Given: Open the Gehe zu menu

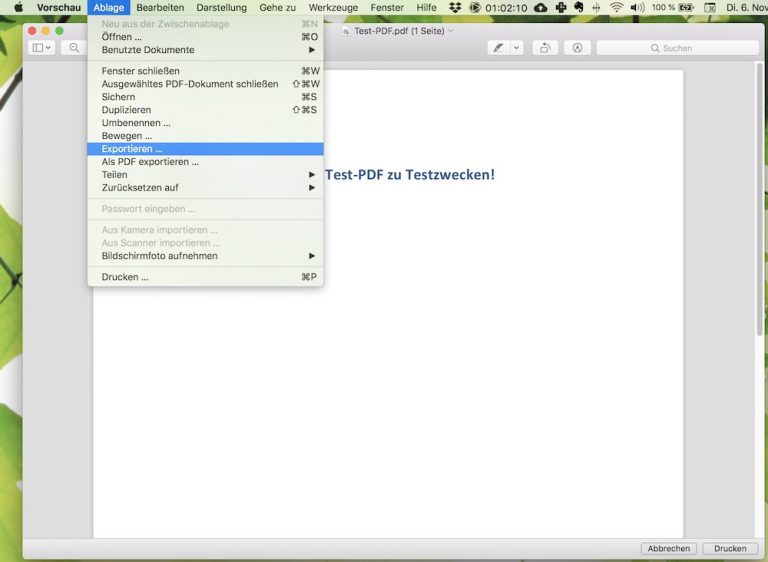Looking at the screenshot, I should (278, 7).
